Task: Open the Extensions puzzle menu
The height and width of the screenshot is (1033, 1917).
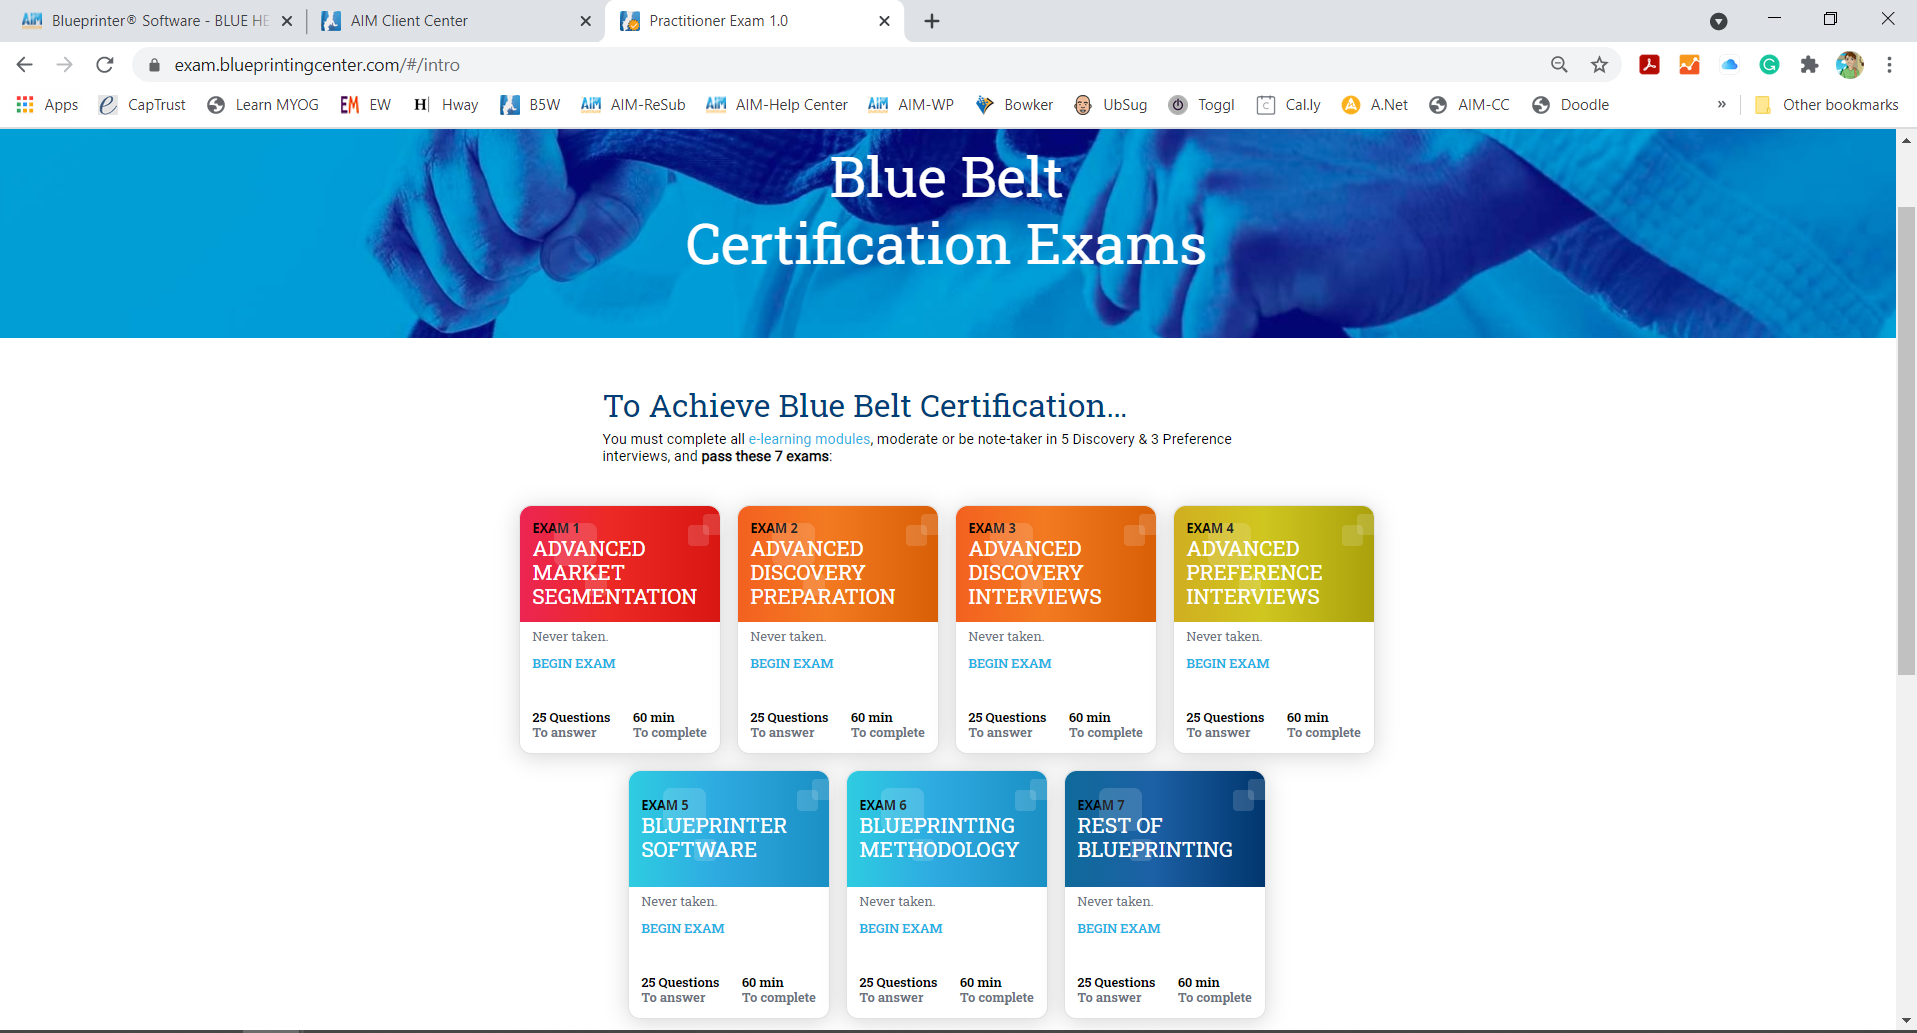Action: (x=1810, y=65)
